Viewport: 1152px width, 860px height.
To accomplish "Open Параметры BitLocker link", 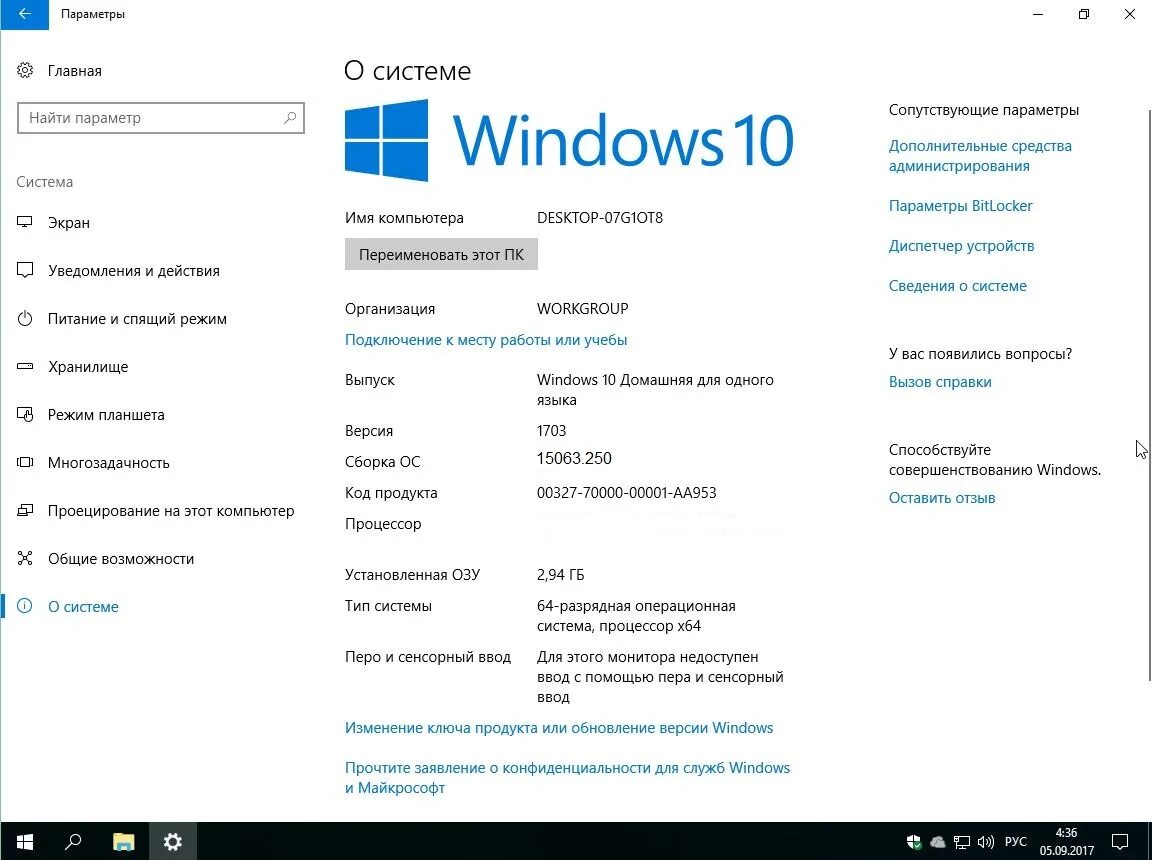I will point(960,206).
